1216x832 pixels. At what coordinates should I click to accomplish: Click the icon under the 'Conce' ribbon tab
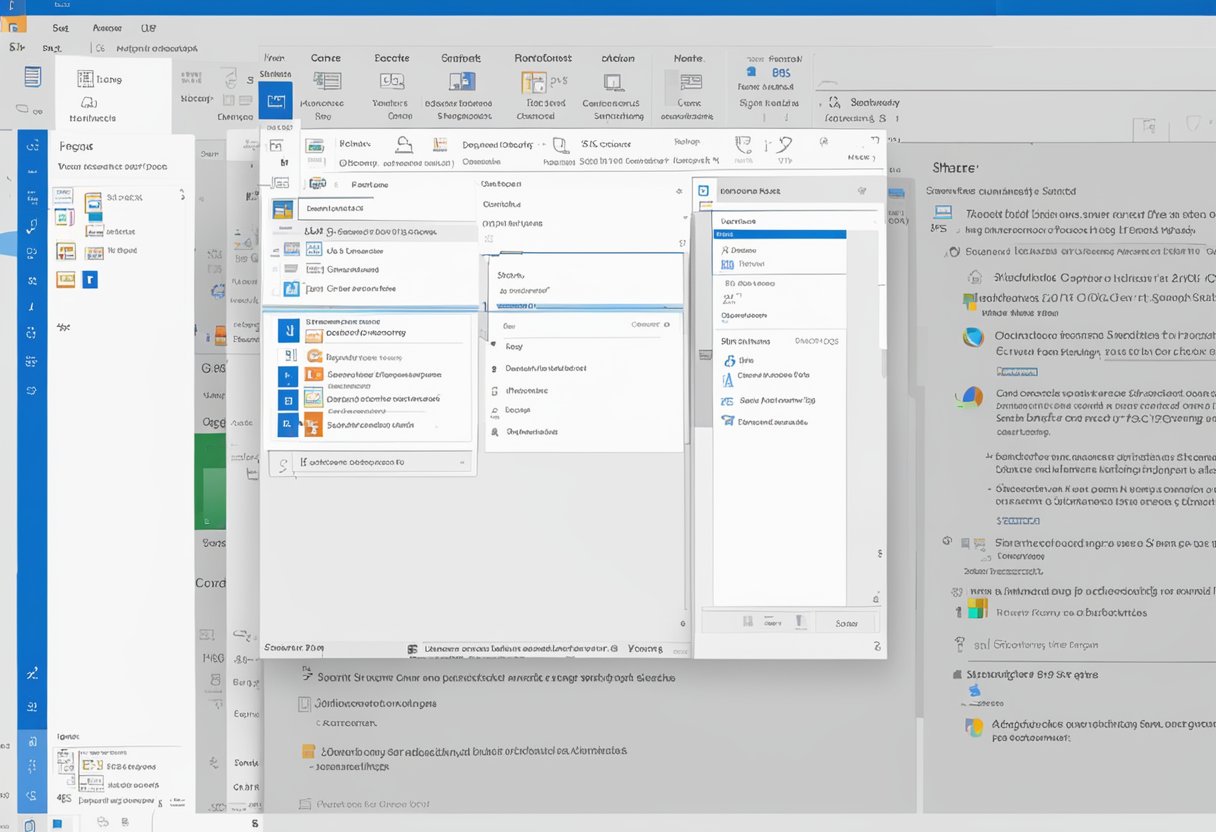(x=326, y=82)
